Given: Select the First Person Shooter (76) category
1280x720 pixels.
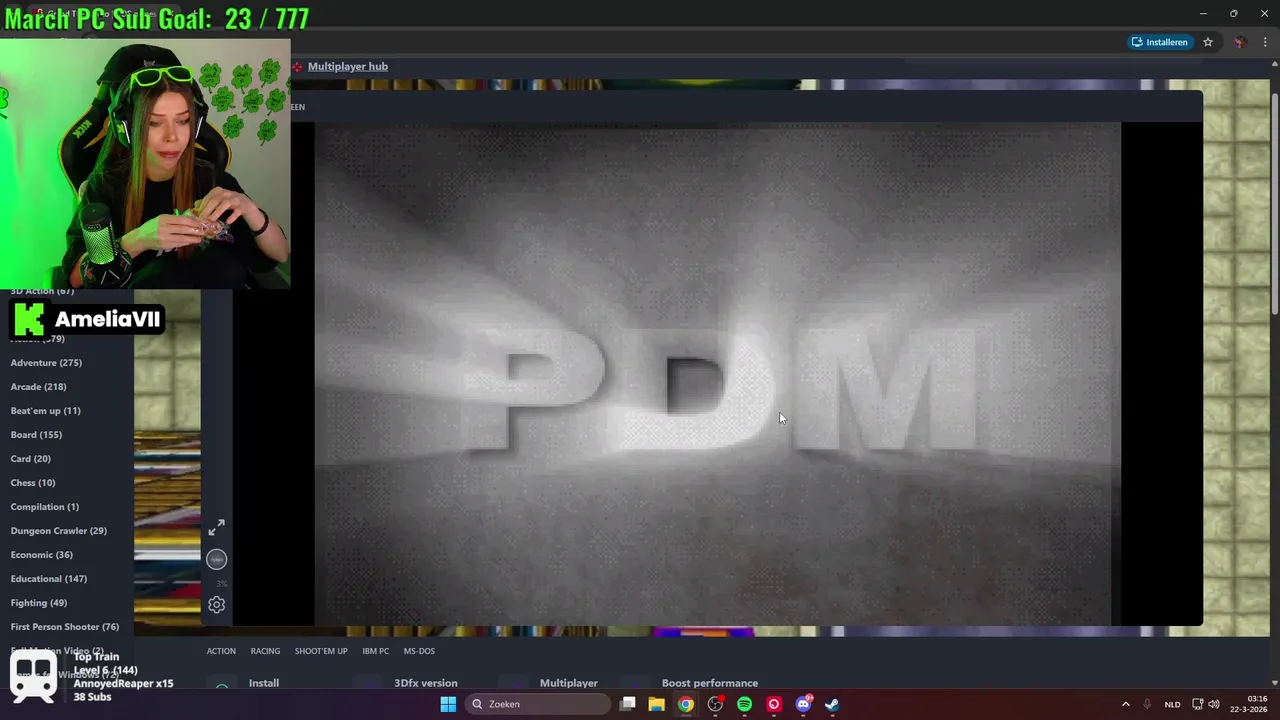Looking at the screenshot, I should 64,627.
